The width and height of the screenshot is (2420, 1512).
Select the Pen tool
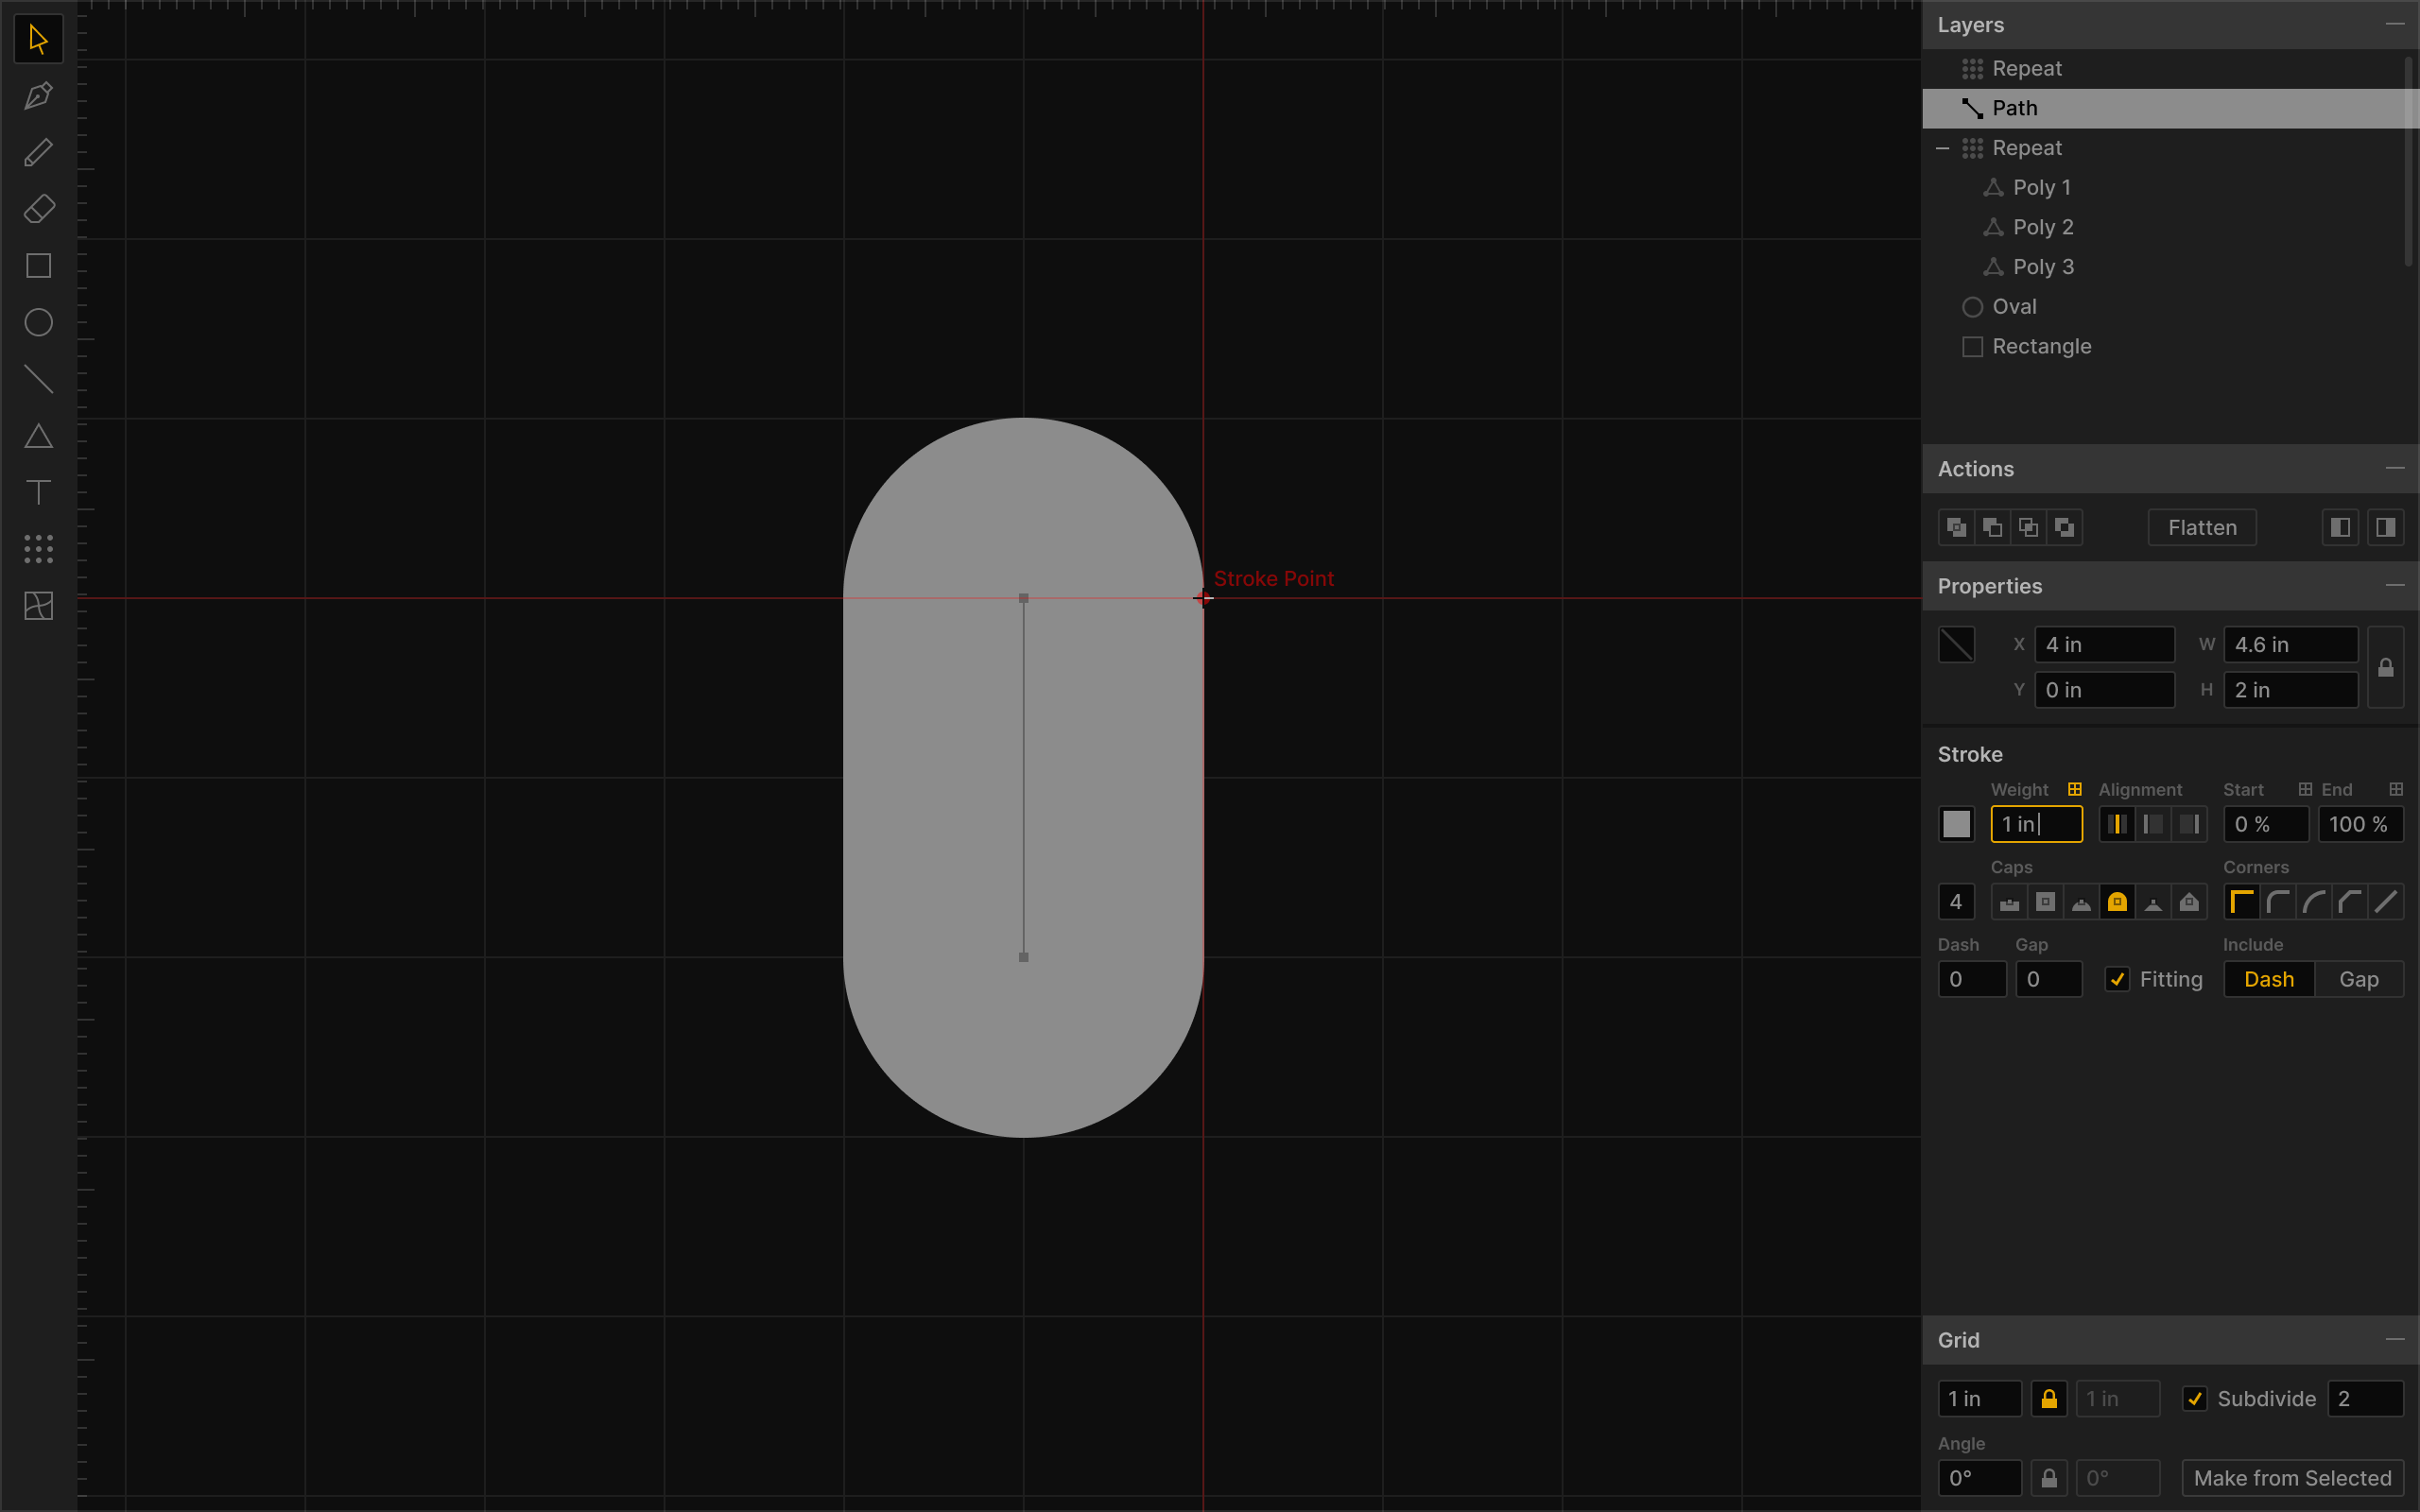click(38, 96)
